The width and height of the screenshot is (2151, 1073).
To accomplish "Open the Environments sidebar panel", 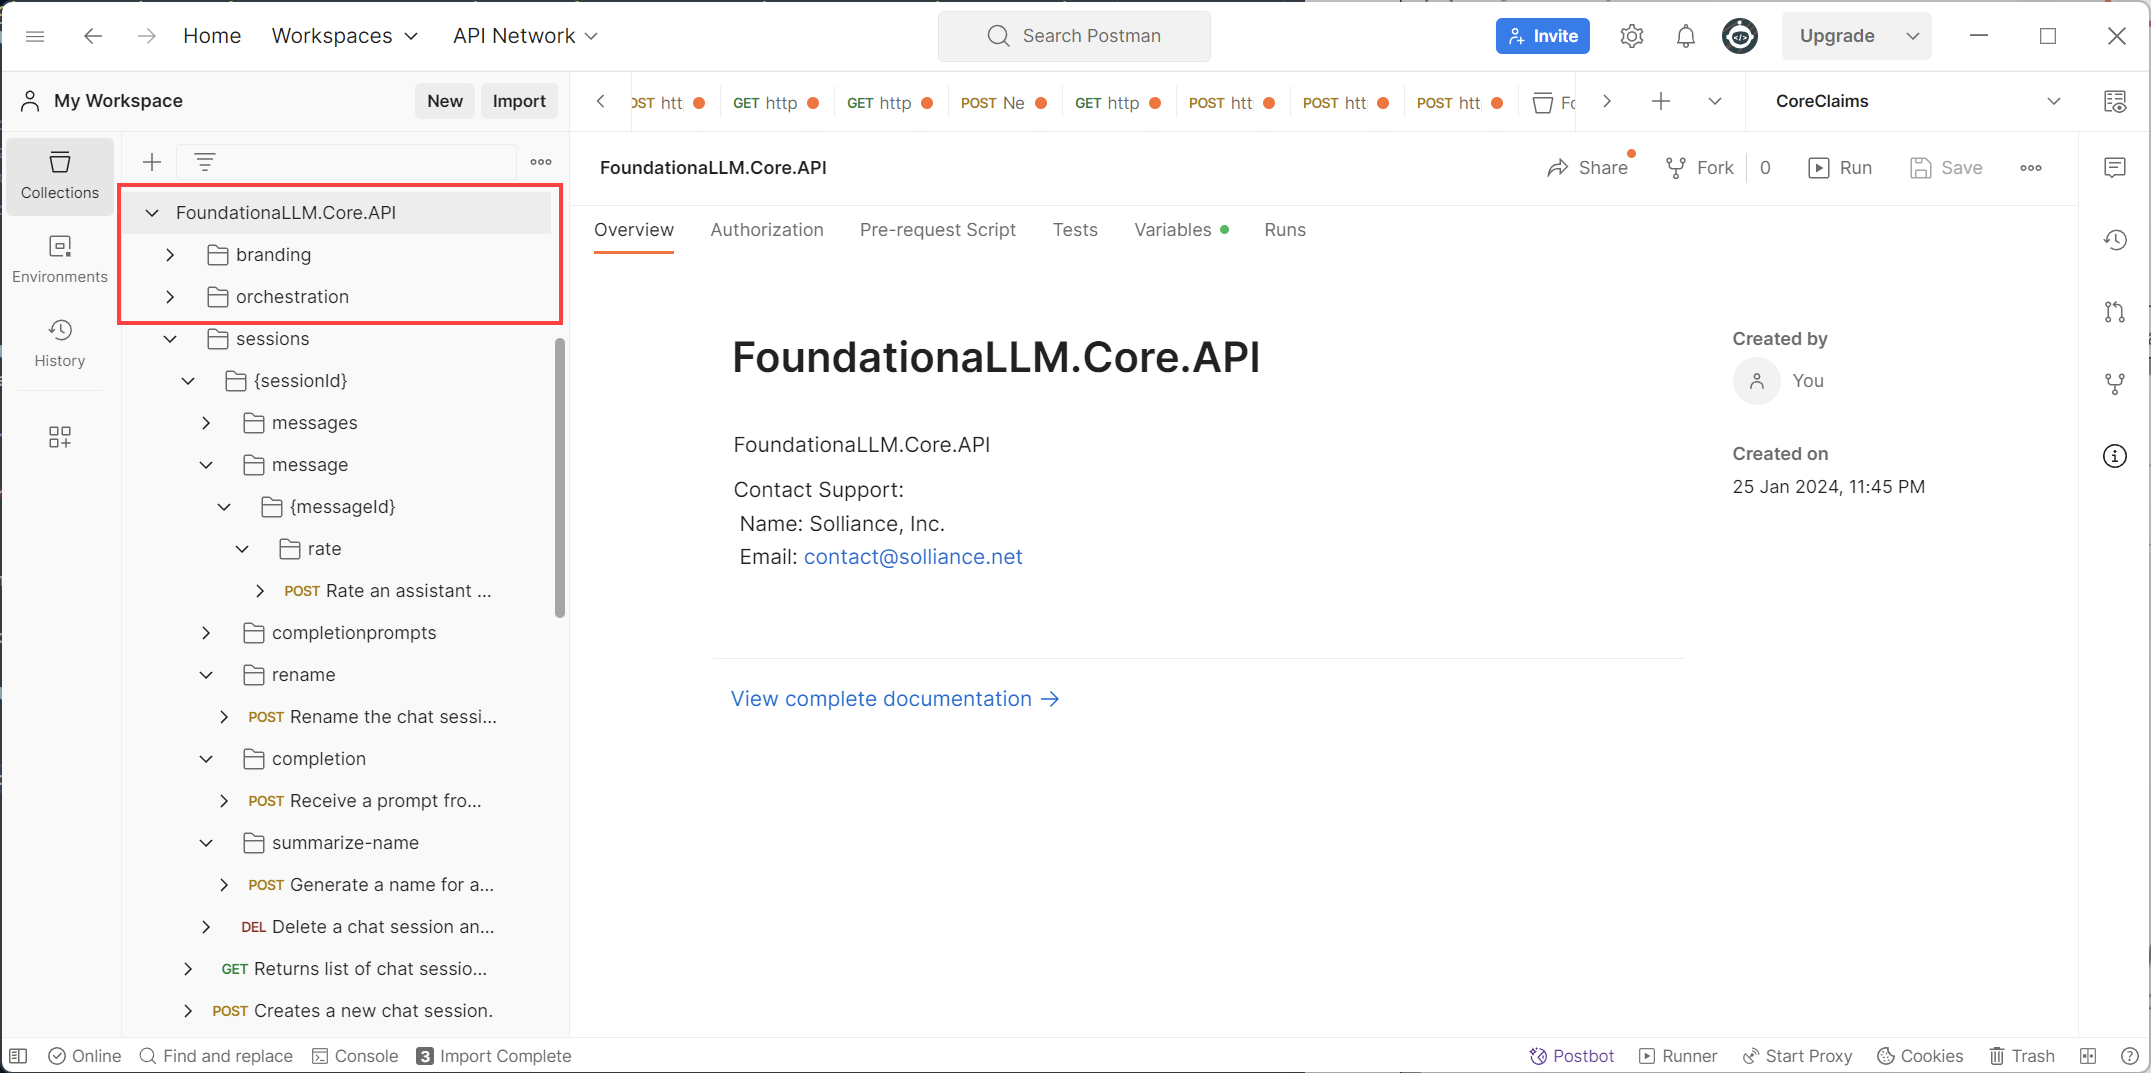I will [x=60, y=259].
